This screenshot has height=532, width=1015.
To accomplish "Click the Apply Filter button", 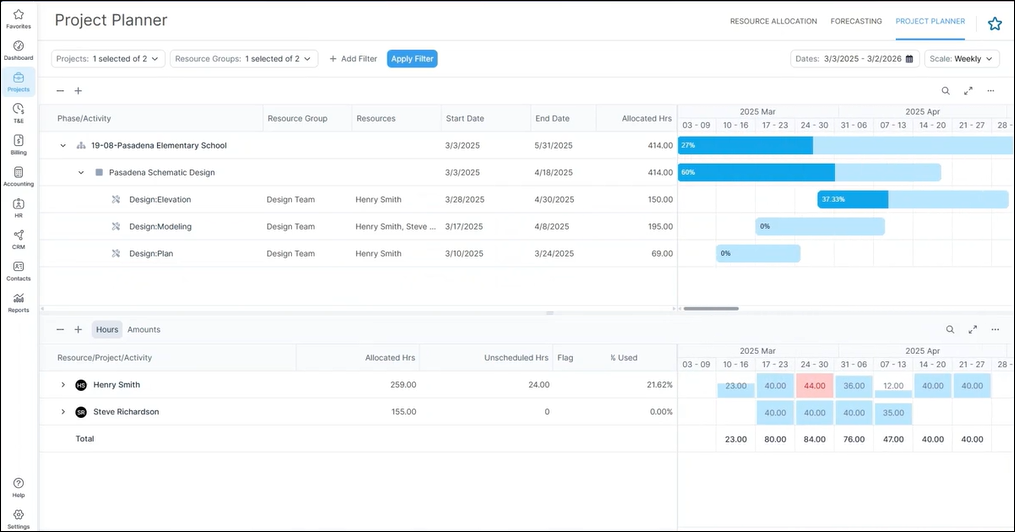I will click(x=412, y=59).
